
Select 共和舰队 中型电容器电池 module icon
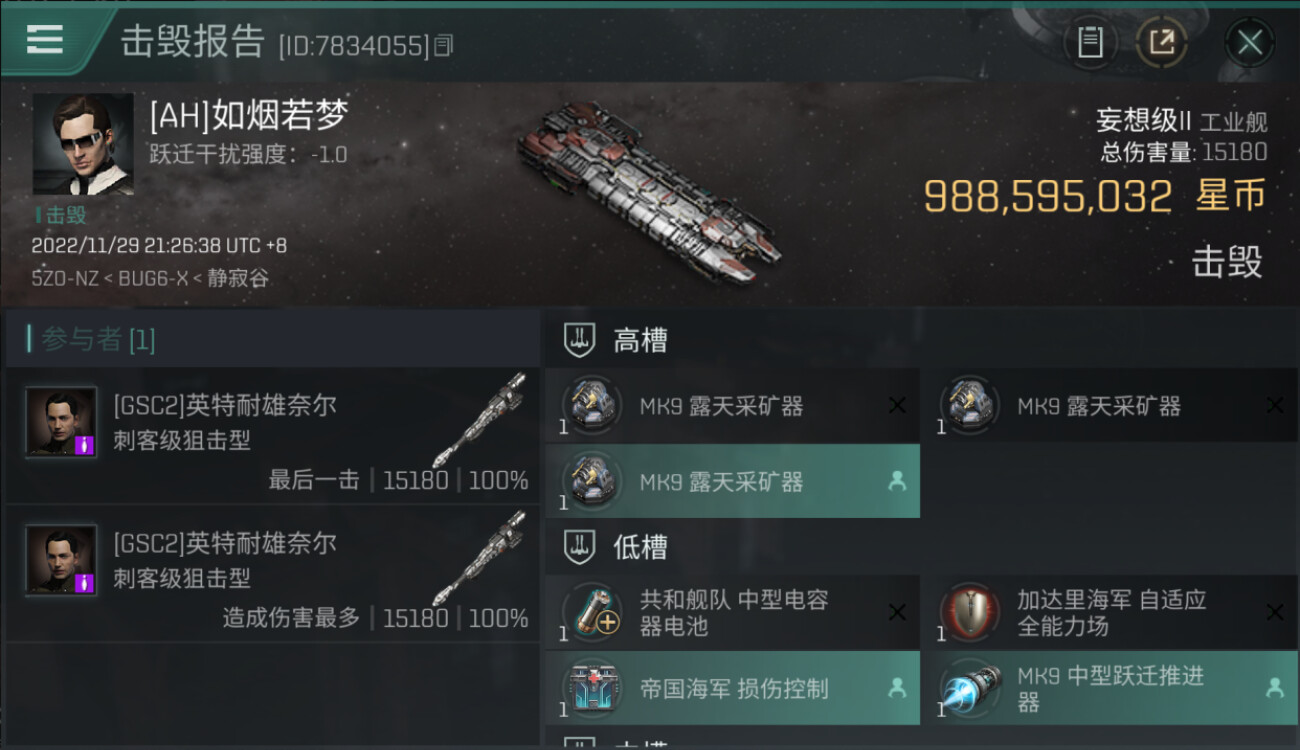tap(592, 612)
